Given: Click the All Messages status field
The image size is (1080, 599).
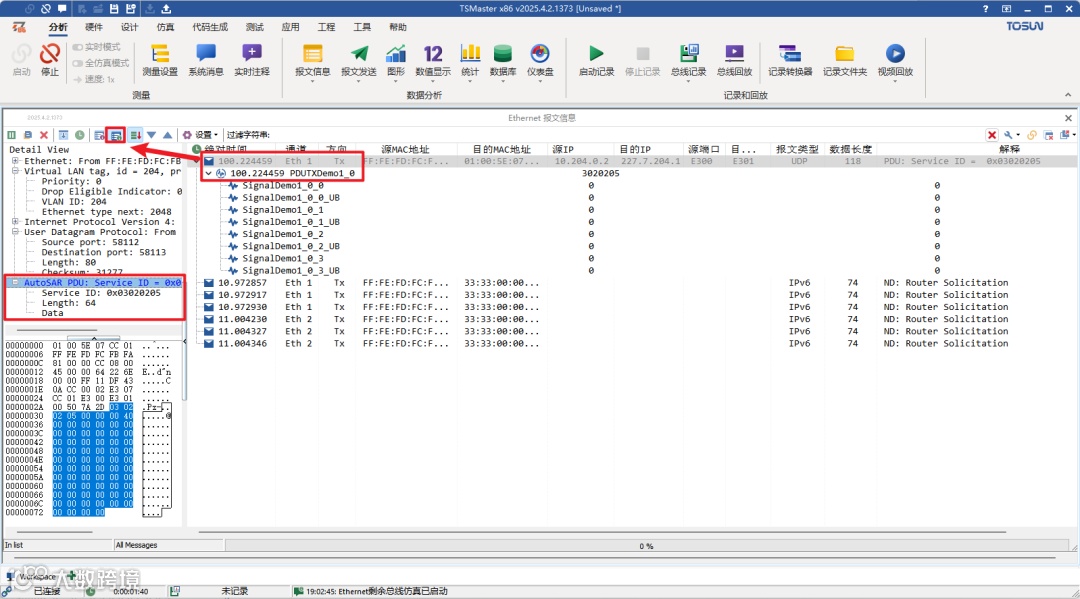Looking at the screenshot, I should (x=169, y=545).
